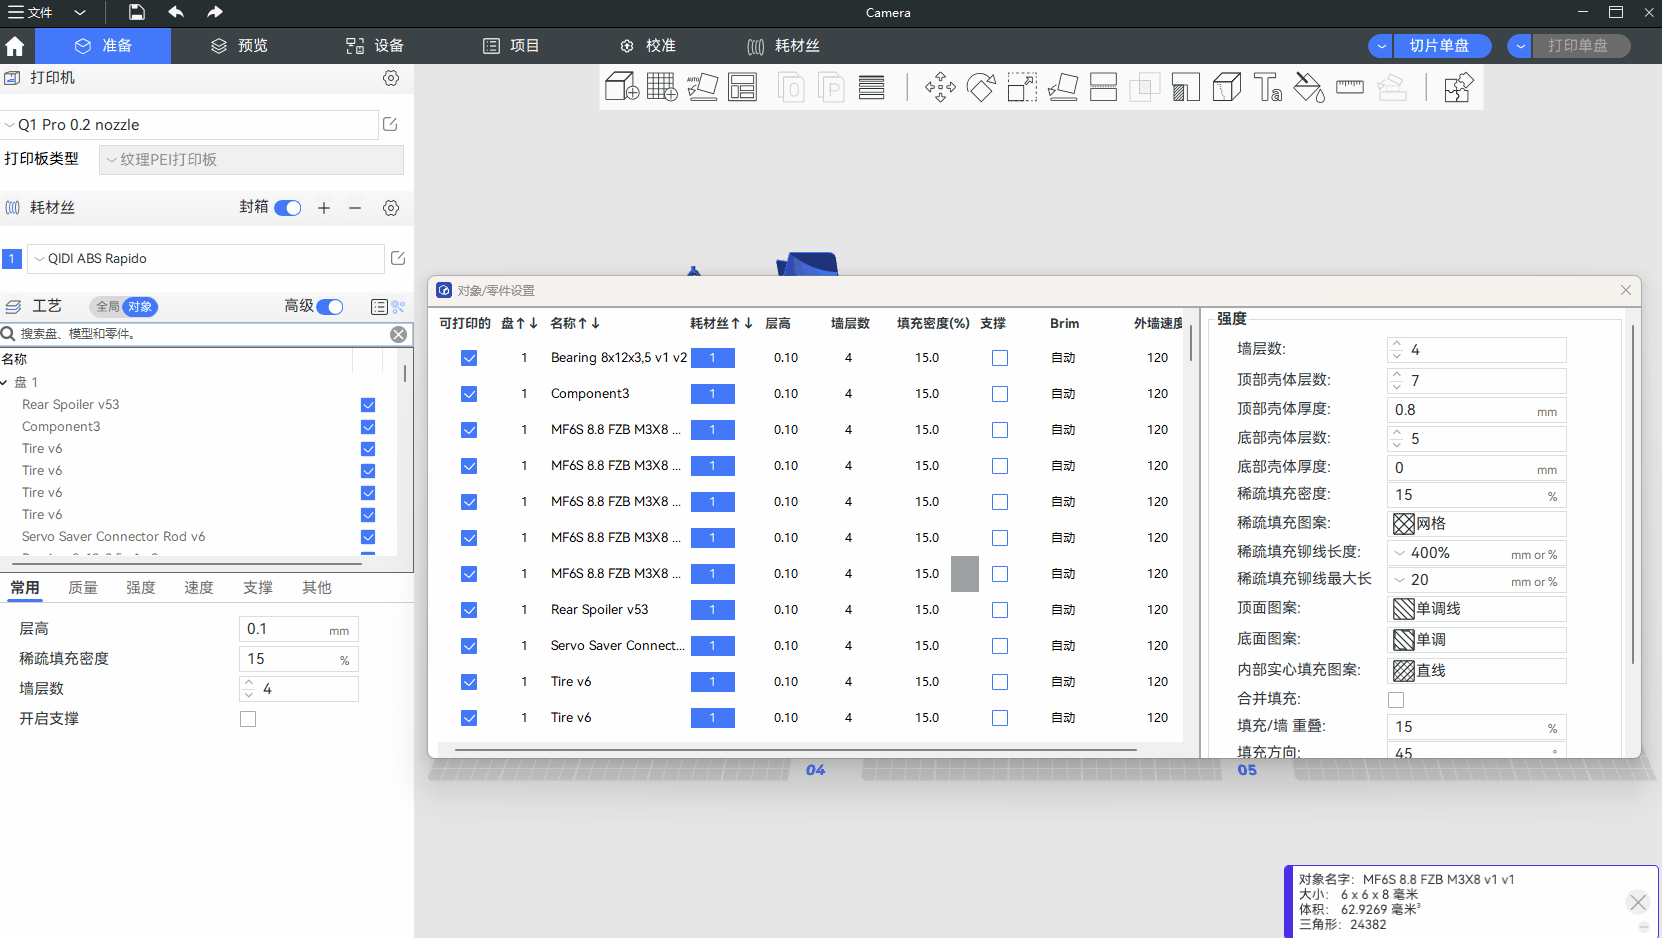
Task: Click the 稀疏填充密度 input field in strength panel
Action: (x=1465, y=496)
